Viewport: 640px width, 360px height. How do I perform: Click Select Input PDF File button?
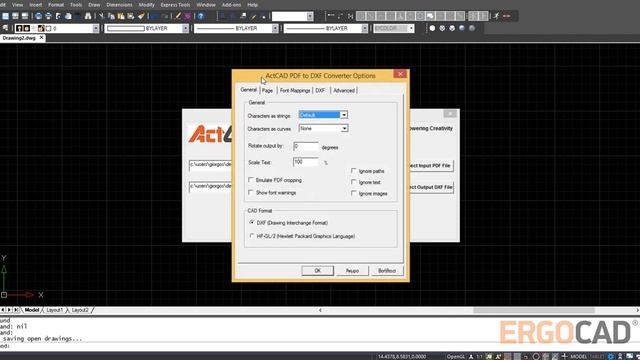(431, 166)
